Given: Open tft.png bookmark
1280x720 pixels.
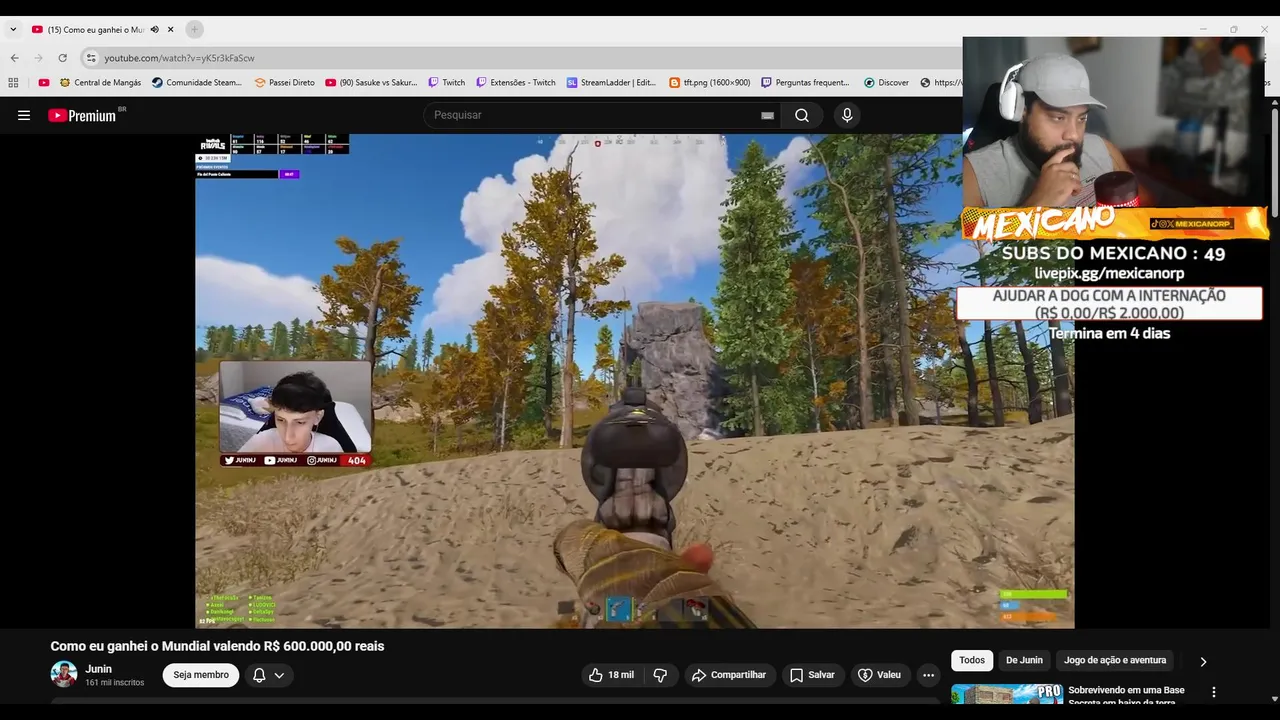Looking at the screenshot, I should coord(709,83).
